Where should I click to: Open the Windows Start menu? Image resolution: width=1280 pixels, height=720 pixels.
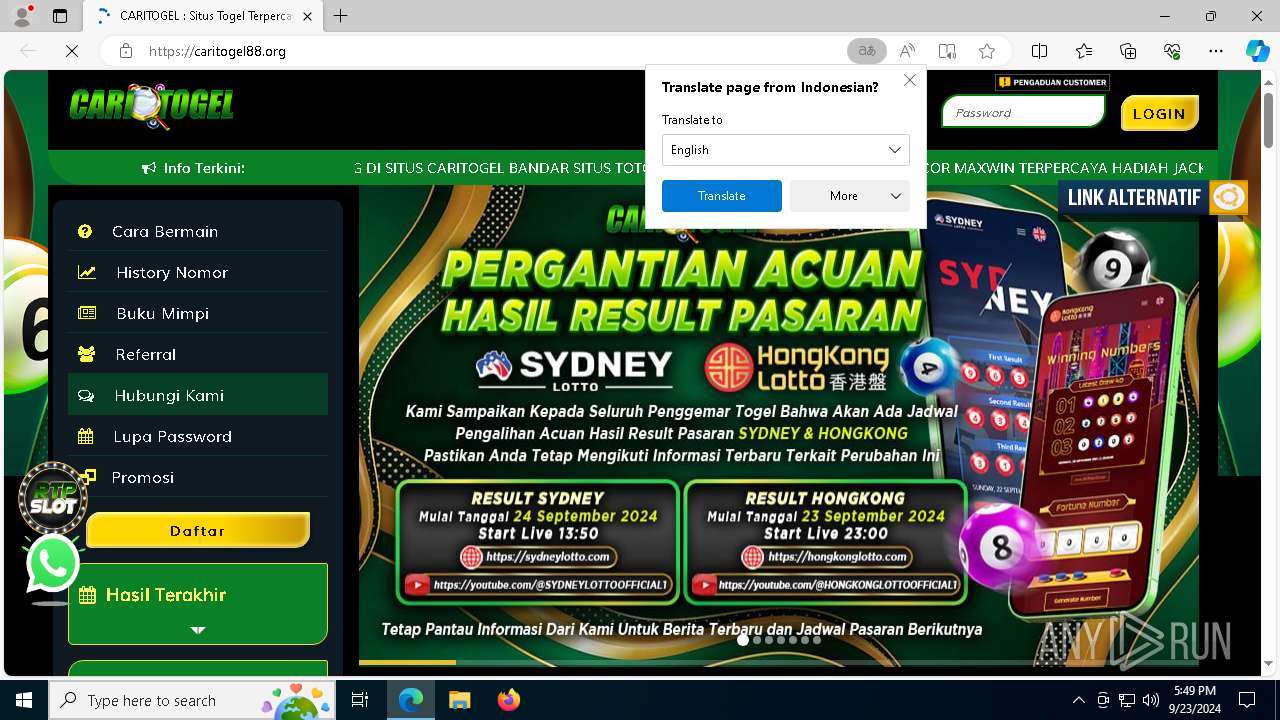(24, 700)
